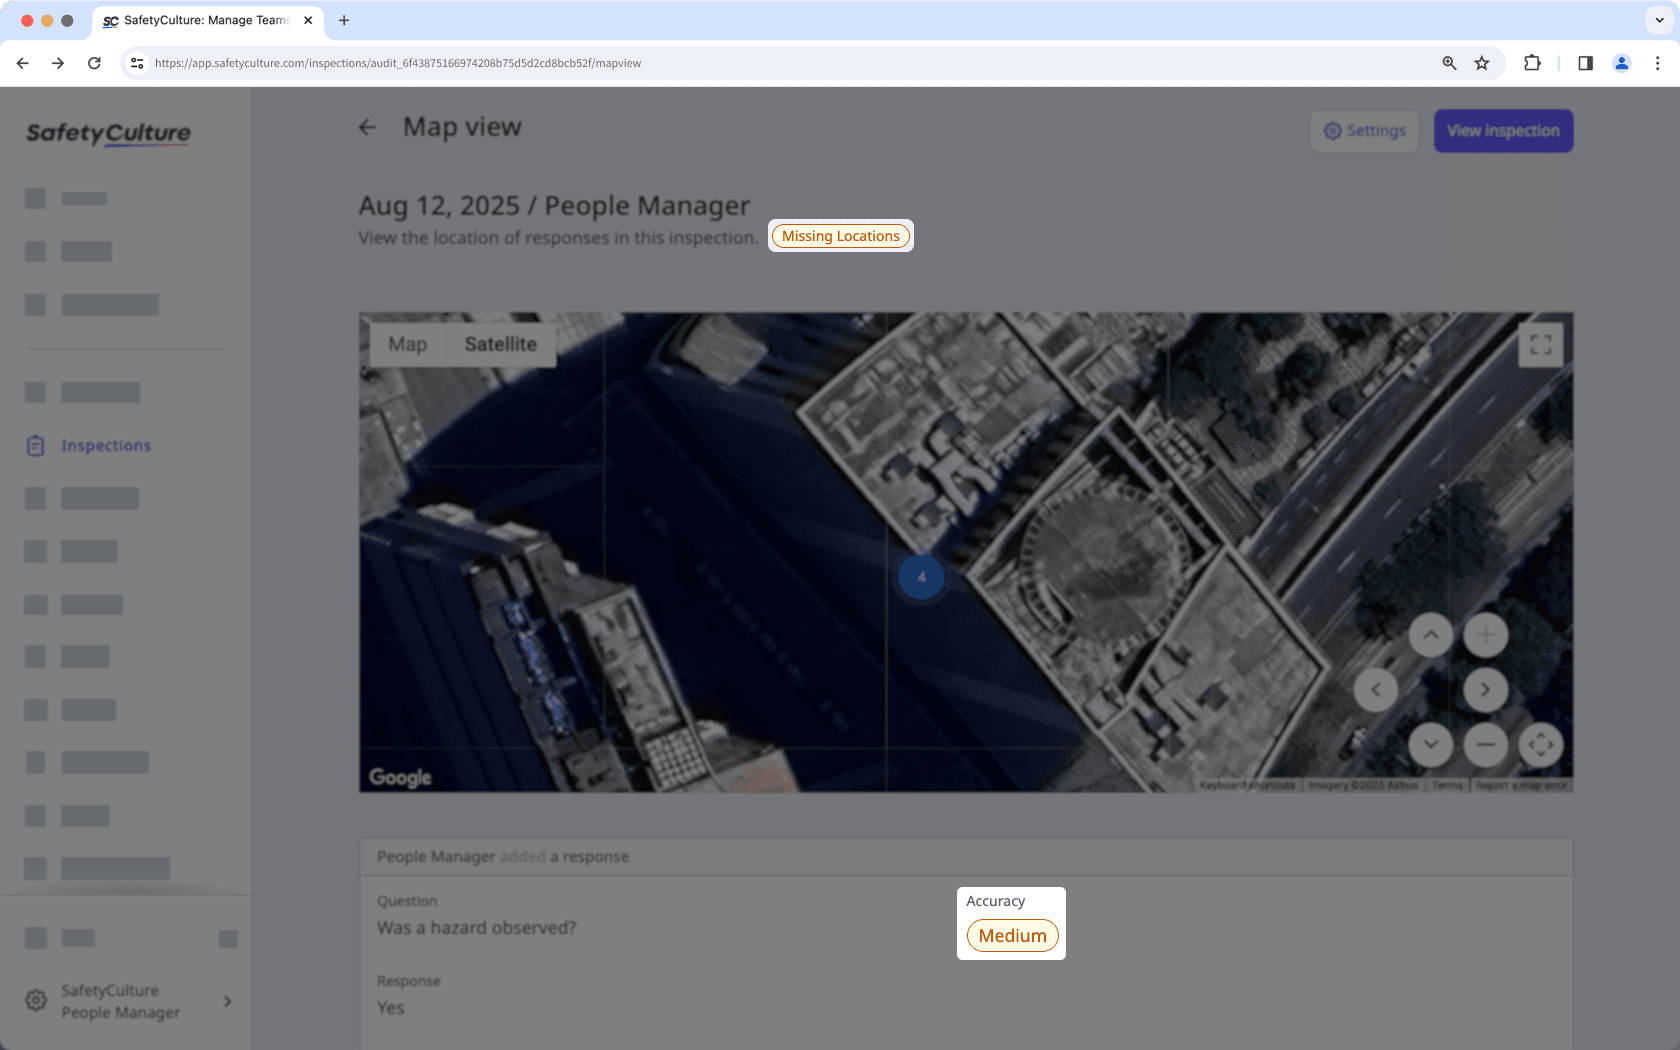Open Inspections from the sidebar

[105, 445]
